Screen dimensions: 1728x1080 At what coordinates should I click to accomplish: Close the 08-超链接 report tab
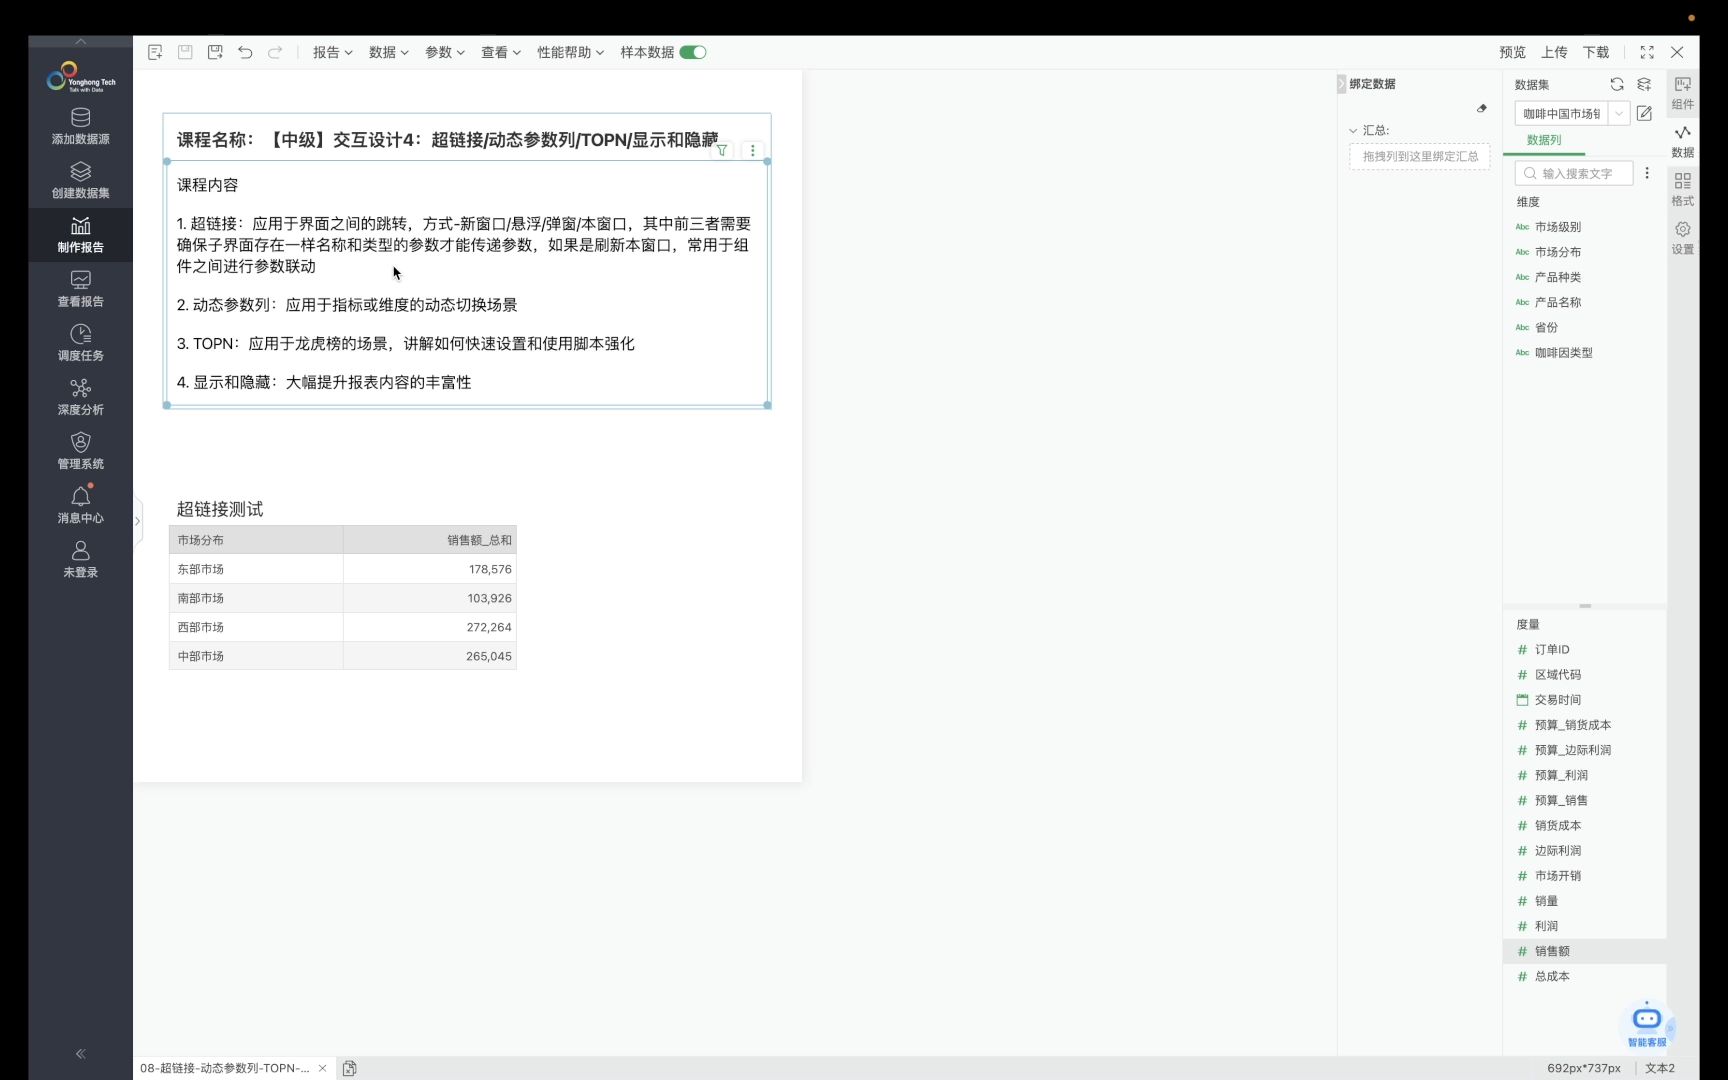click(x=322, y=1068)
